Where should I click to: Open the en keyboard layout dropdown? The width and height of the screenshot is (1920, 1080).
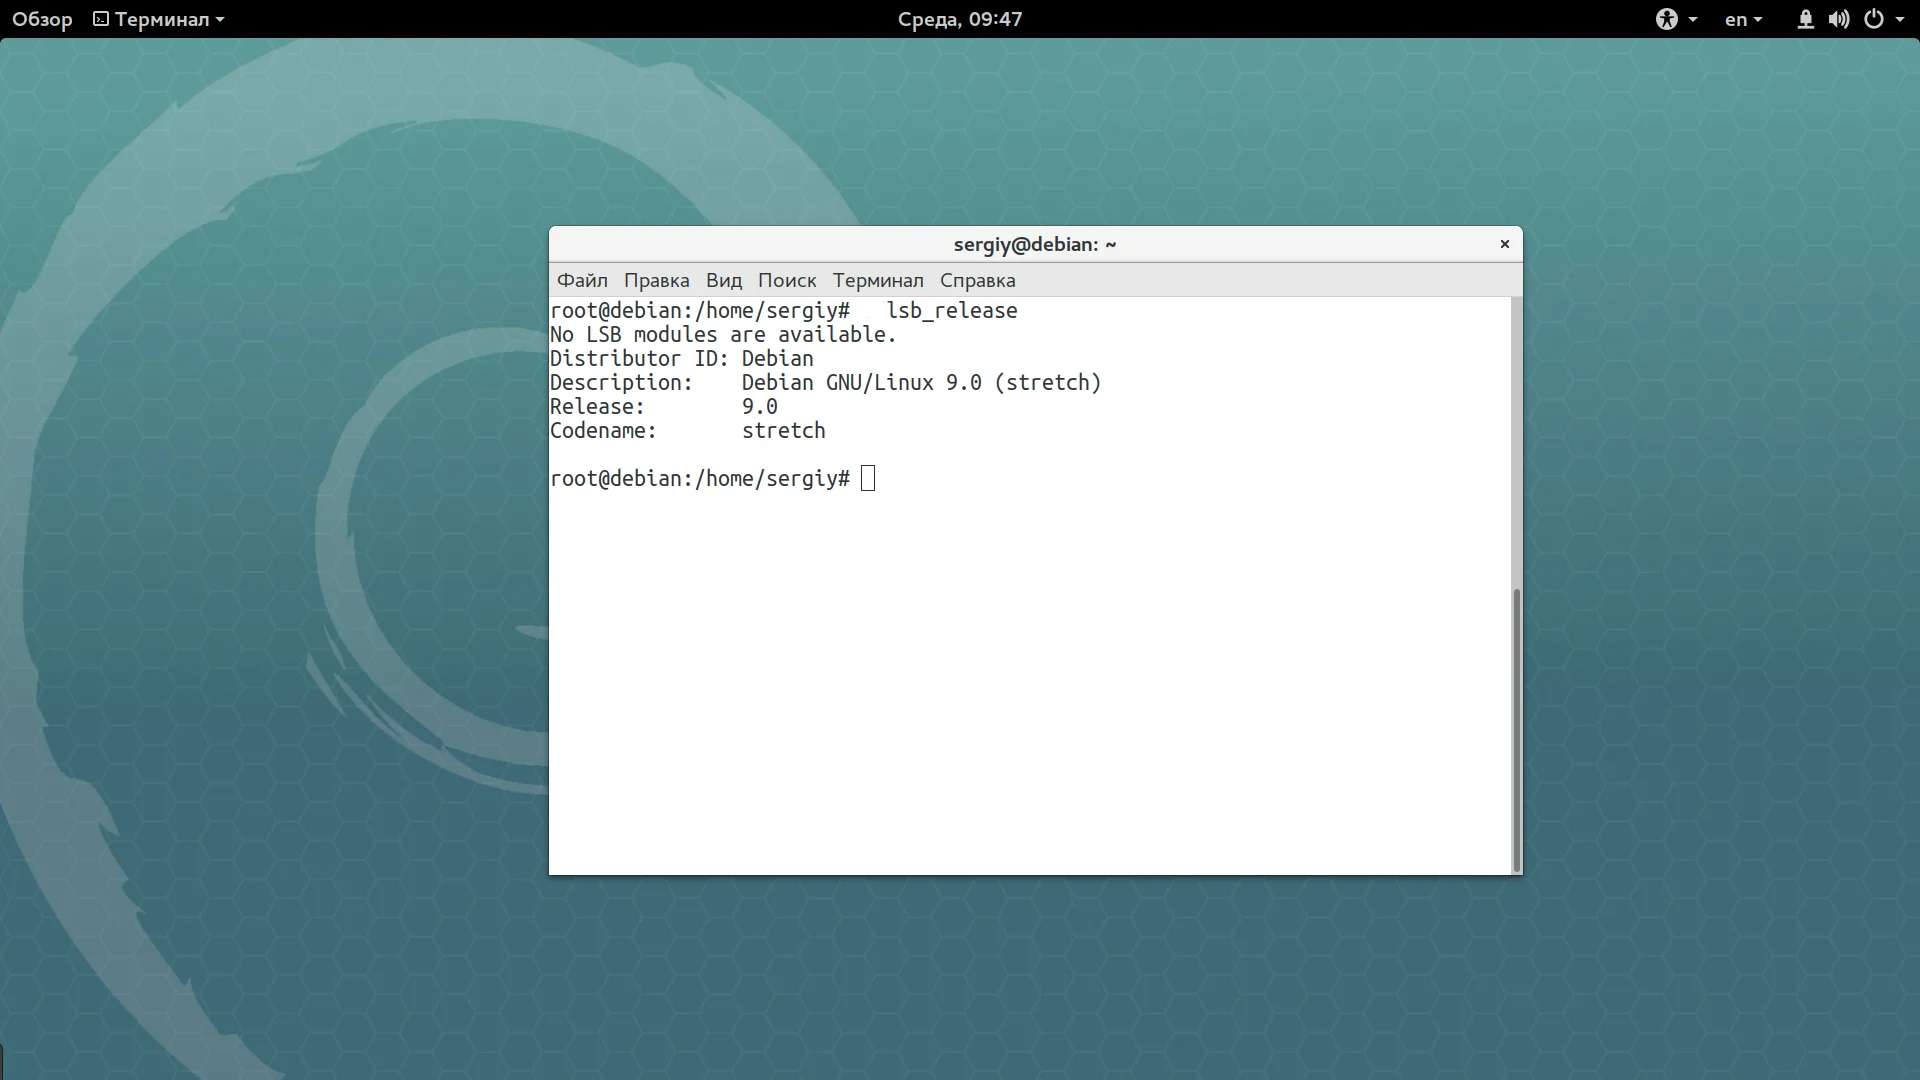[x=1743, y=19]
